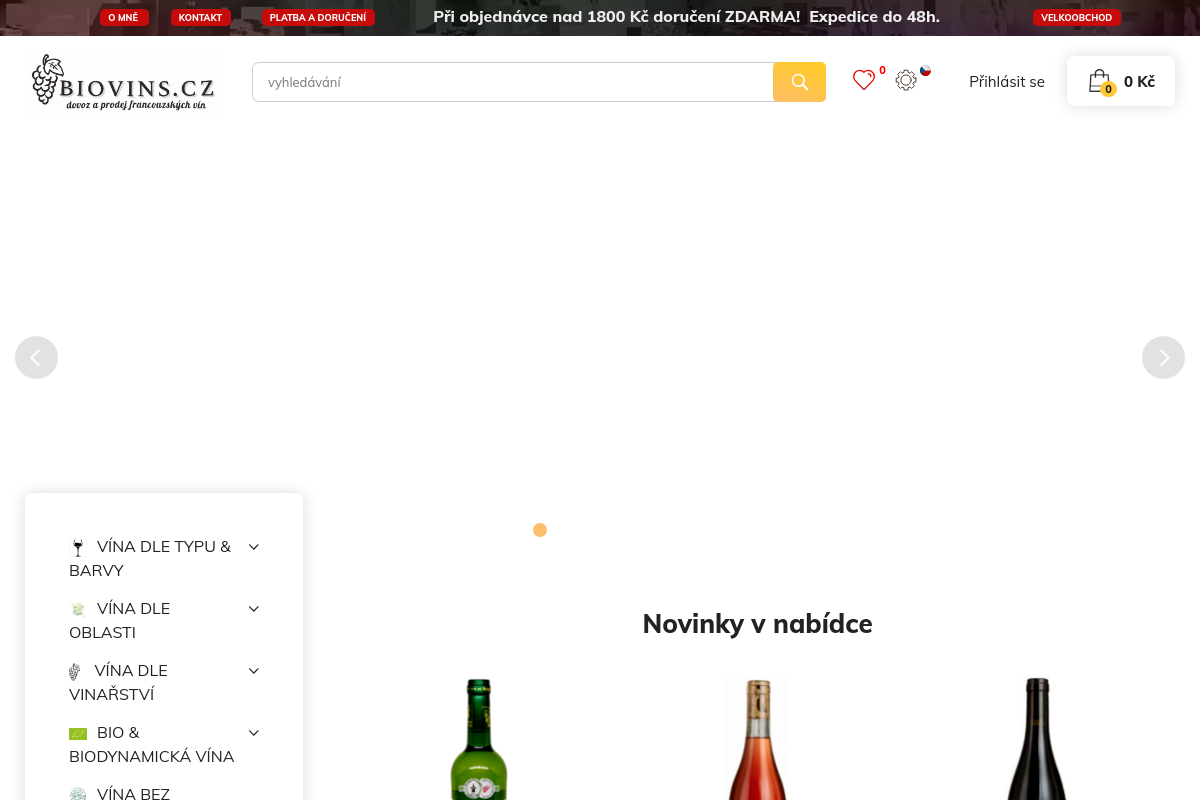Select the orange carousel dot indicator

coord(540,529)
